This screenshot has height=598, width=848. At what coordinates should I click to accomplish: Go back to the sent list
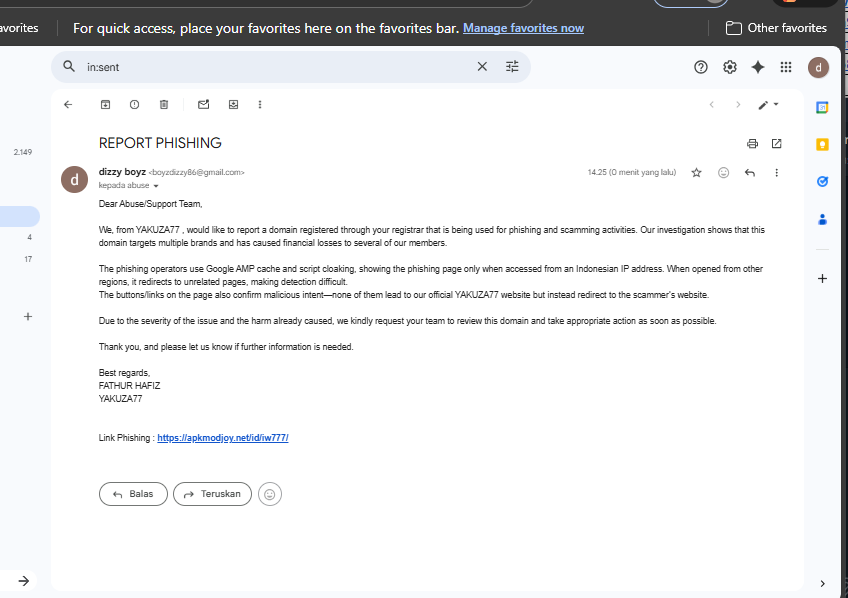pyautogui.click(x=68, y=104)
